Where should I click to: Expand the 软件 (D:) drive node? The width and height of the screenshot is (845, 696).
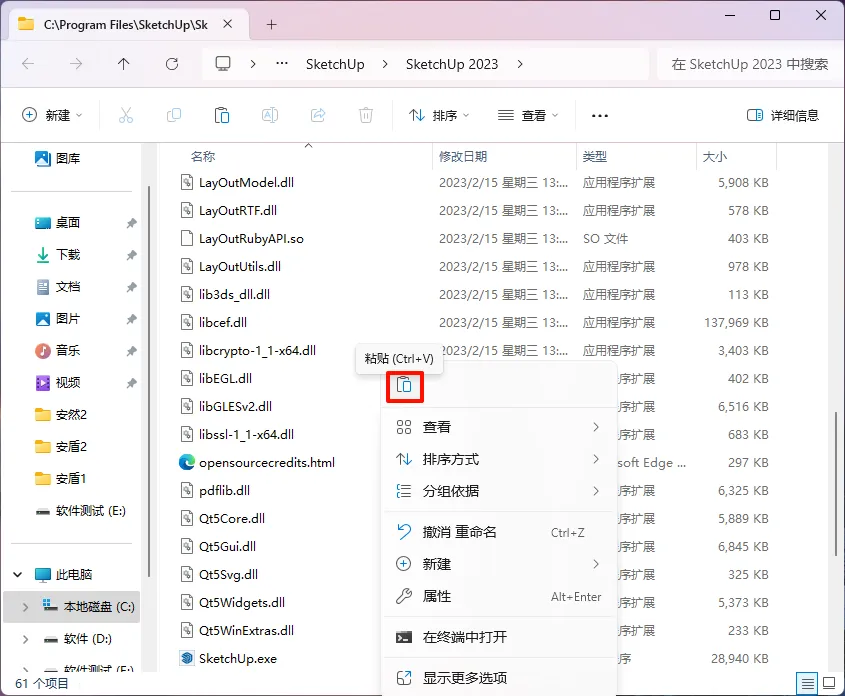pos(25,639)
